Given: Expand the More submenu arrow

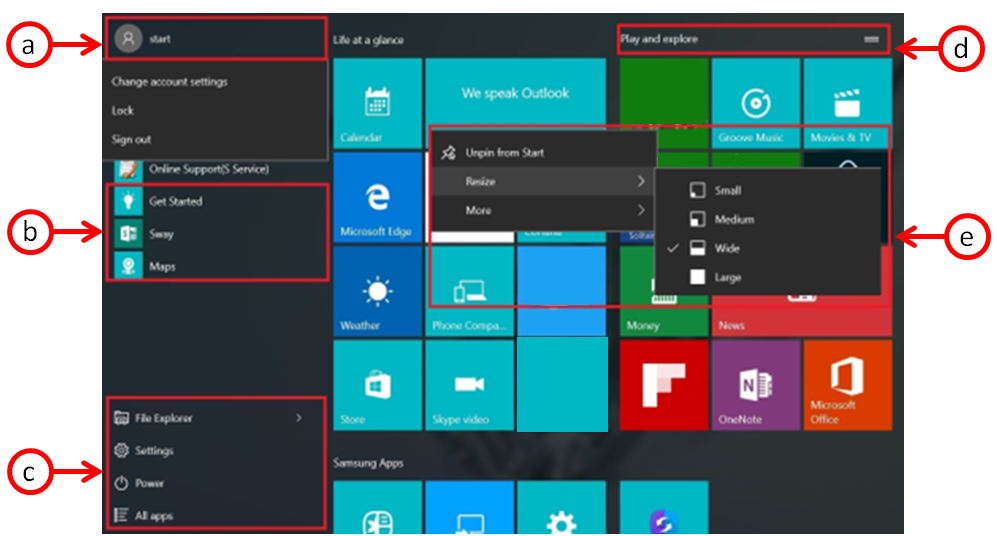Looking at the screenshot, I should click(x=641, y=210).
